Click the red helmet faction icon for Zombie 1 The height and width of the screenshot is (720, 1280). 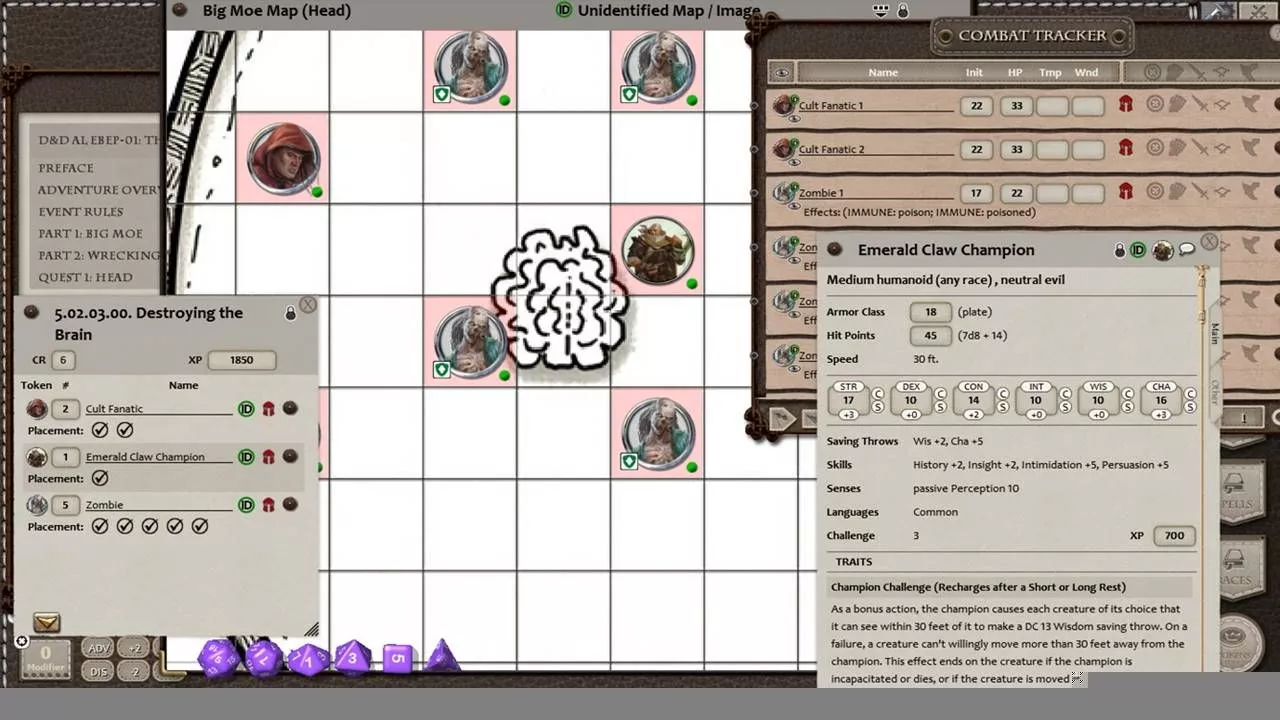(x=1125, y=191)
